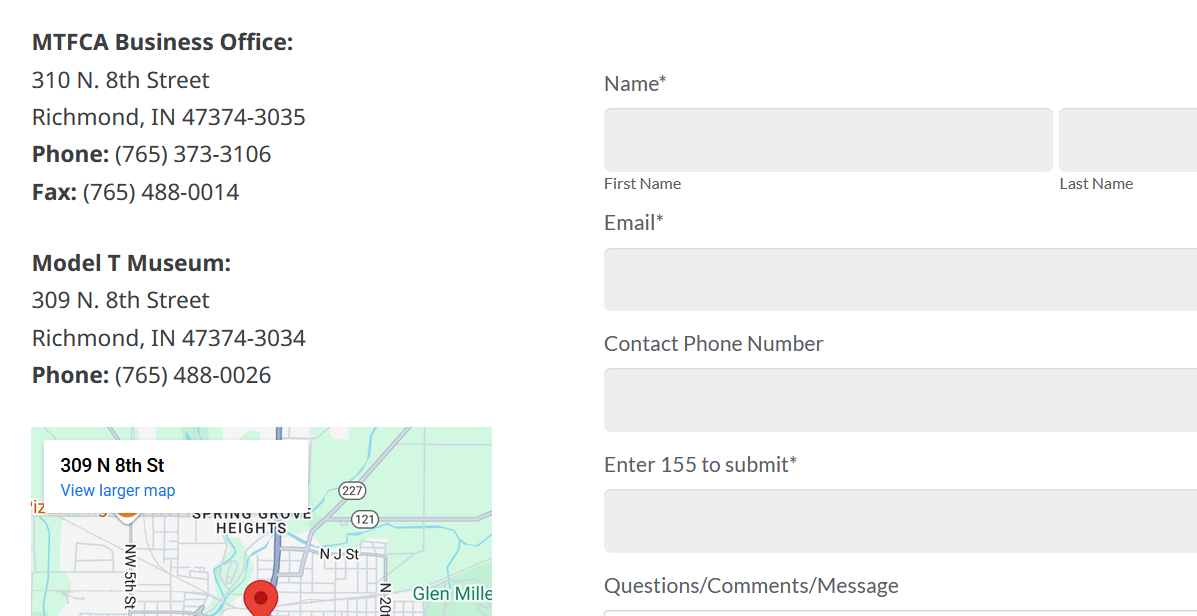The height and width of the screenshot is (616, 1197).
Task: Click the Business Office phone number (765) 373-3106
Action: 193,154
